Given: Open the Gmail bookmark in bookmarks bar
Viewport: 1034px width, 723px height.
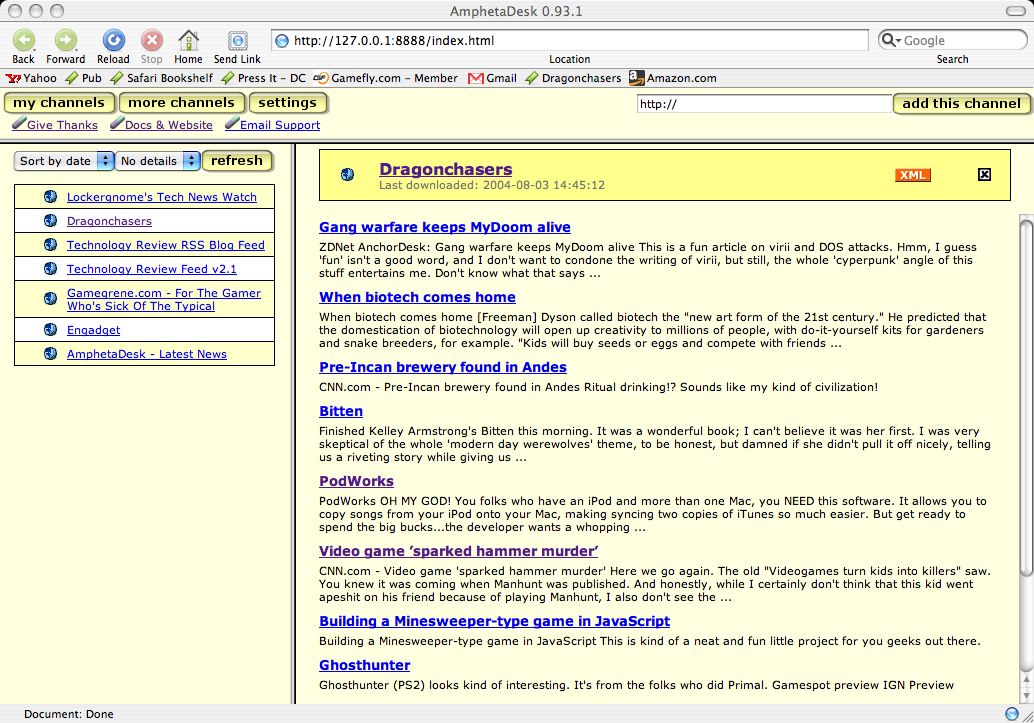Looking at the screenshot, I should (x=493, y=78).
